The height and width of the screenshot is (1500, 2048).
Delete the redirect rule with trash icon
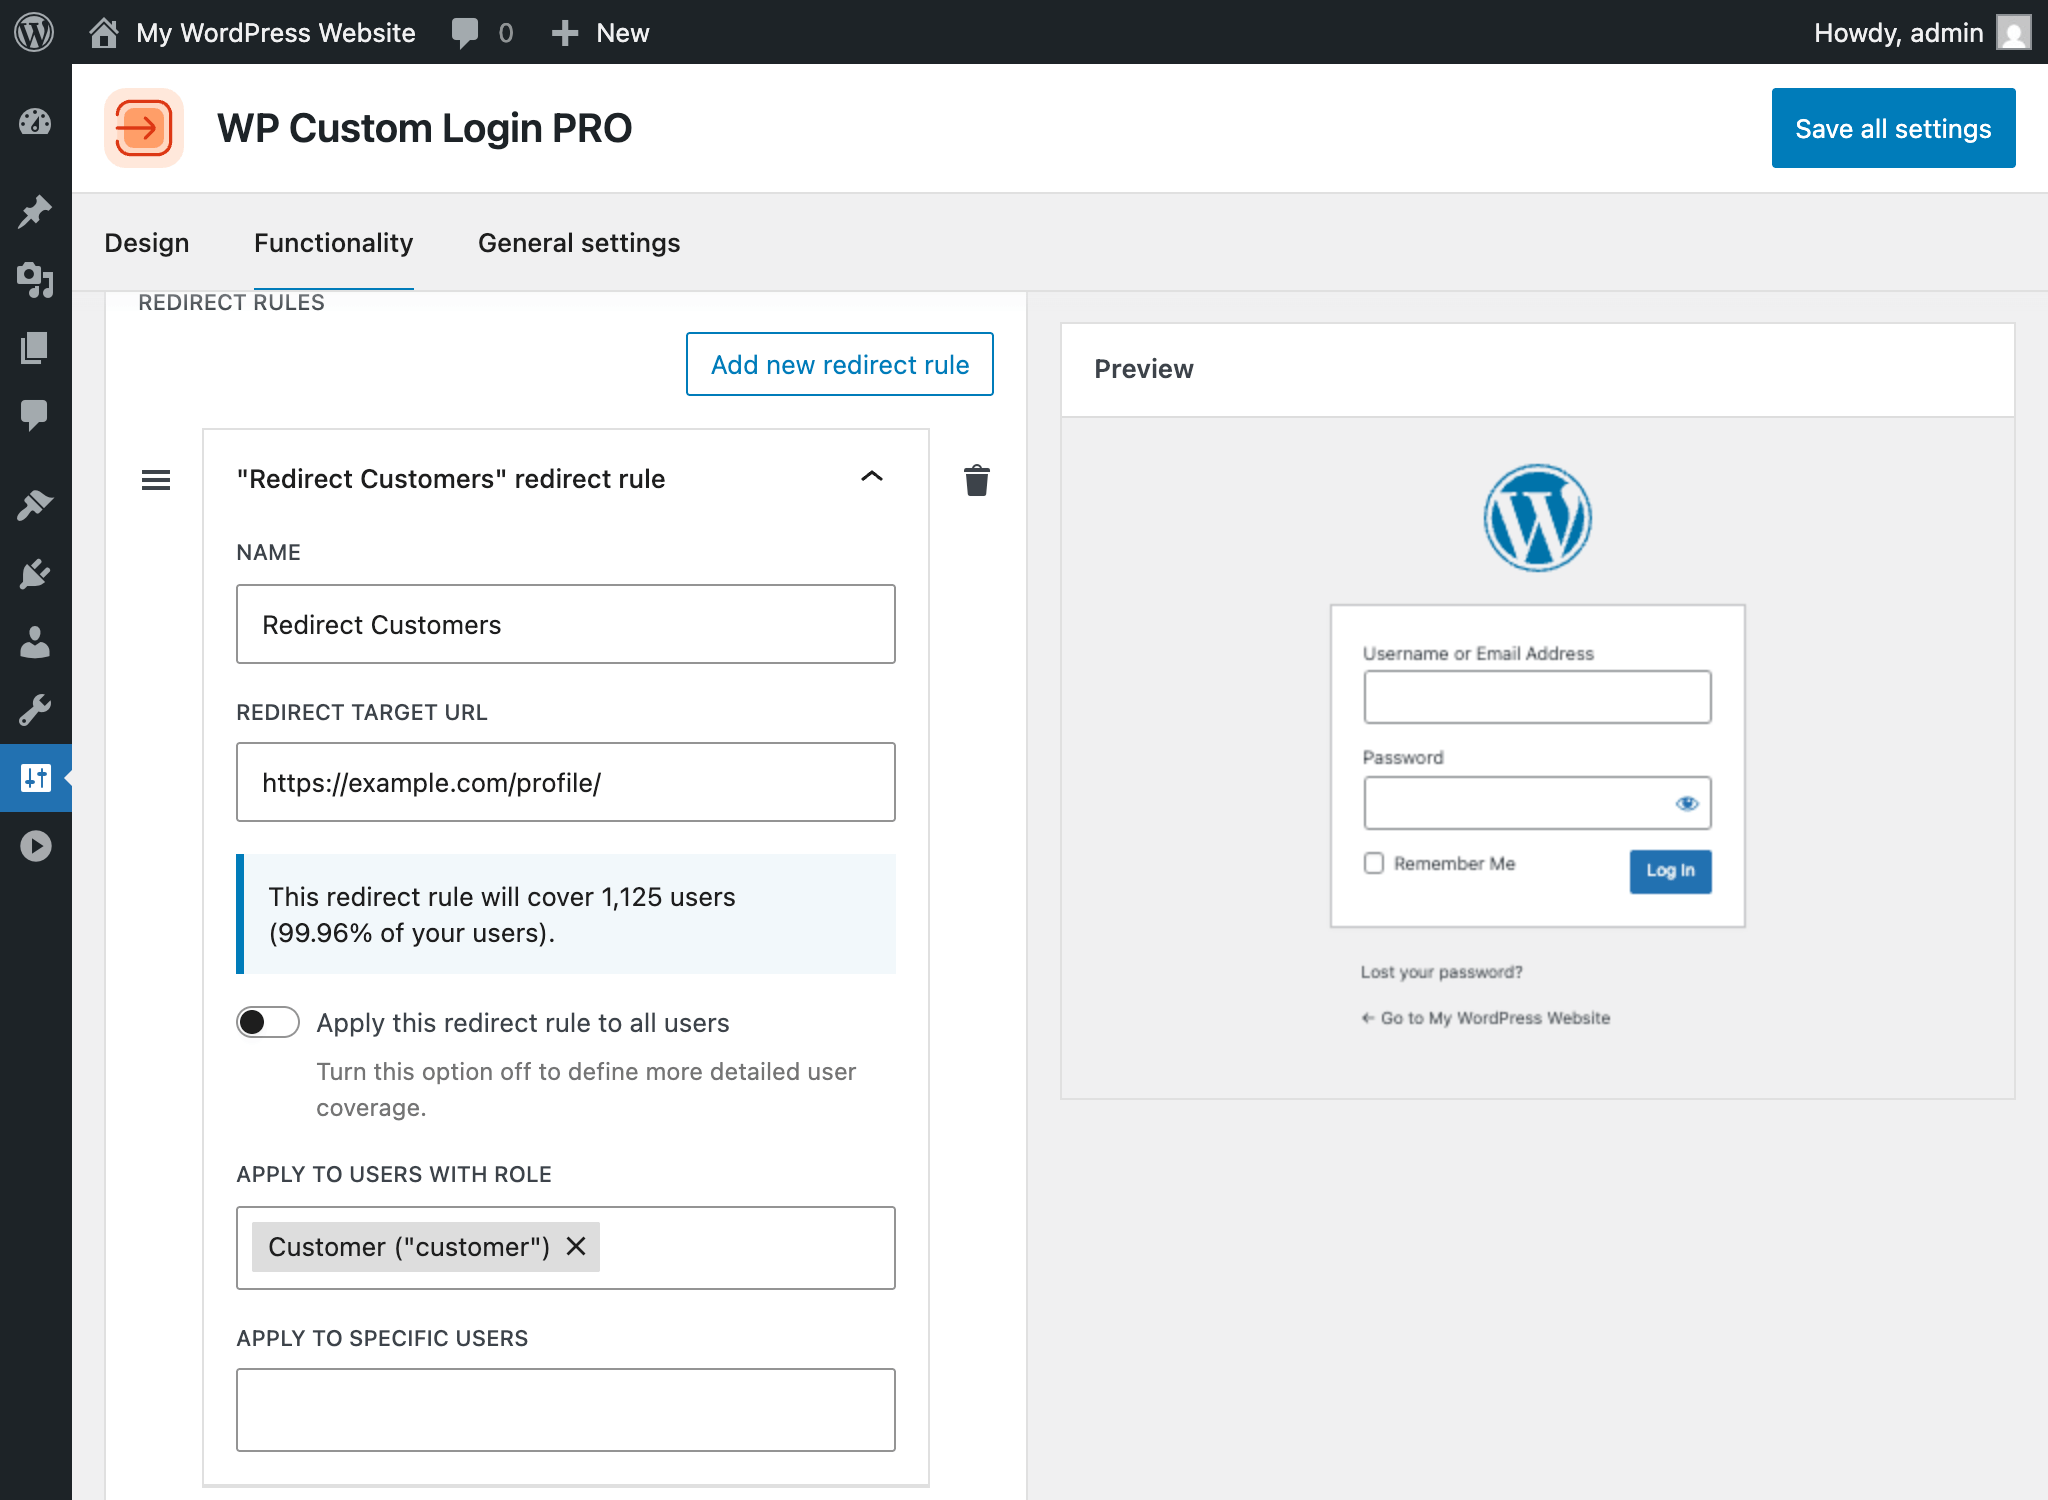click(976, 480)
